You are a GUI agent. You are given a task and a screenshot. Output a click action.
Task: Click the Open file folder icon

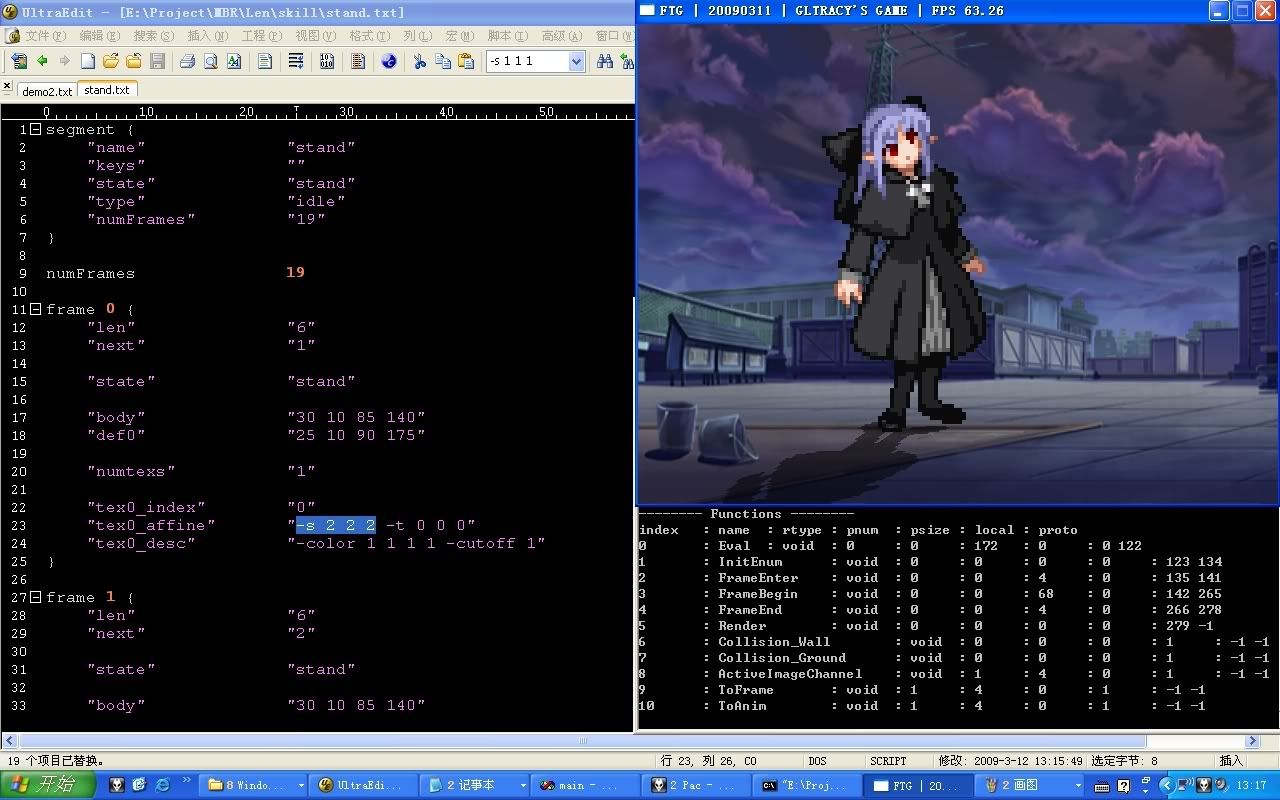pos(111,61)
